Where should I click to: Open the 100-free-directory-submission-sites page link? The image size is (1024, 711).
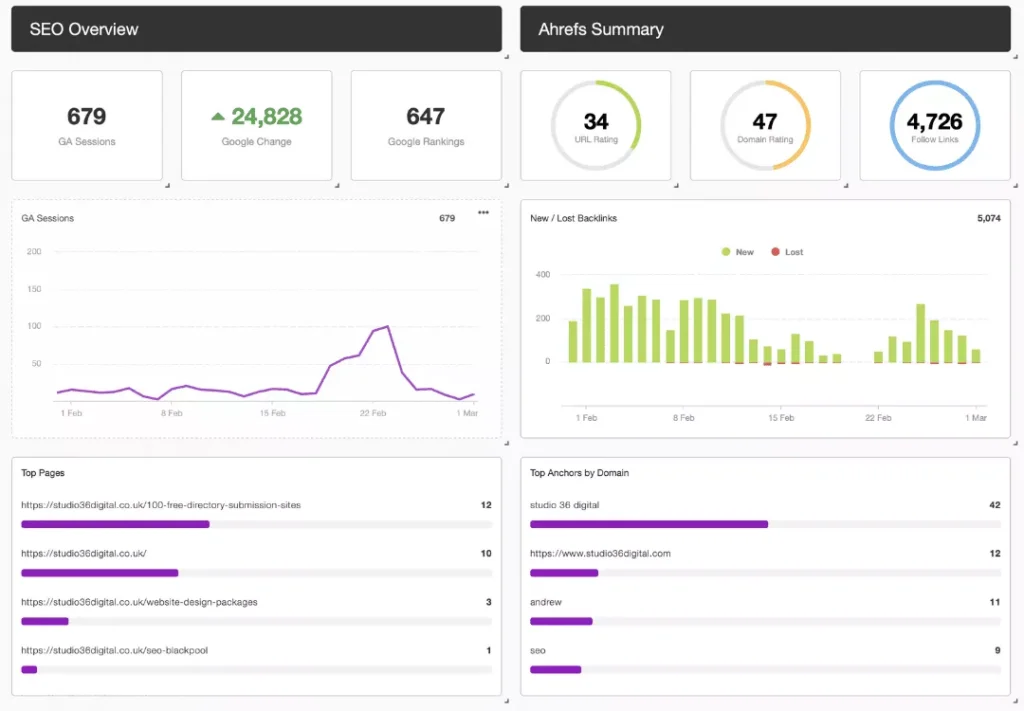[161, 505]
